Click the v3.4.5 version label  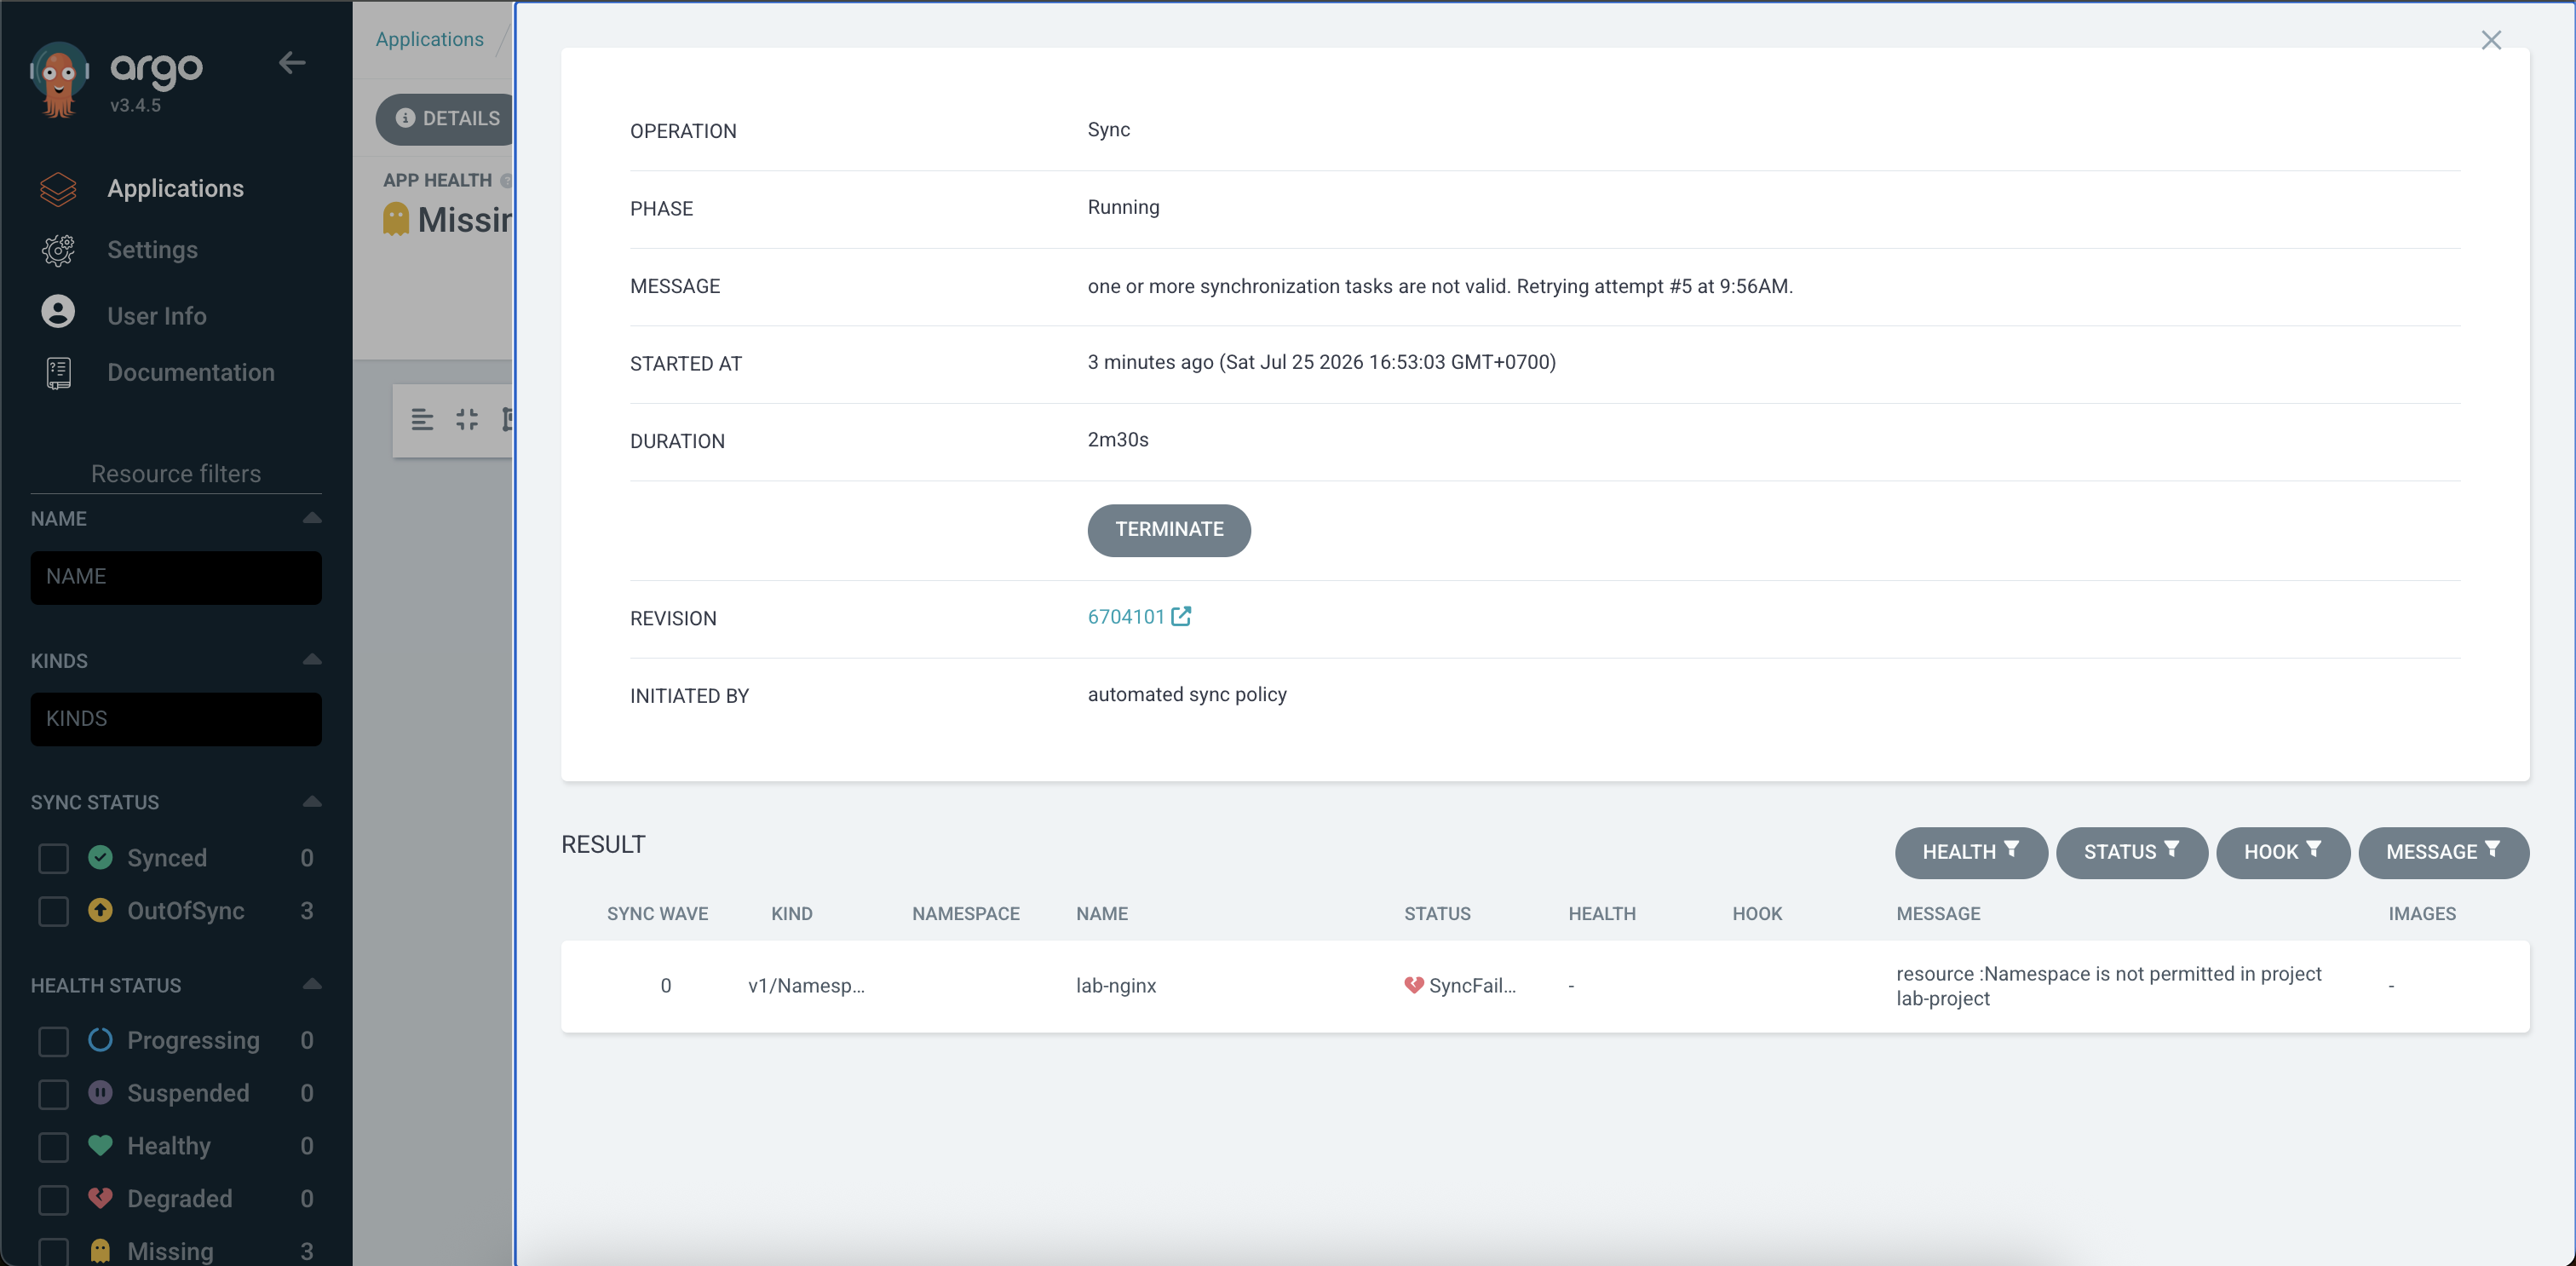click(x=135, y=105)
